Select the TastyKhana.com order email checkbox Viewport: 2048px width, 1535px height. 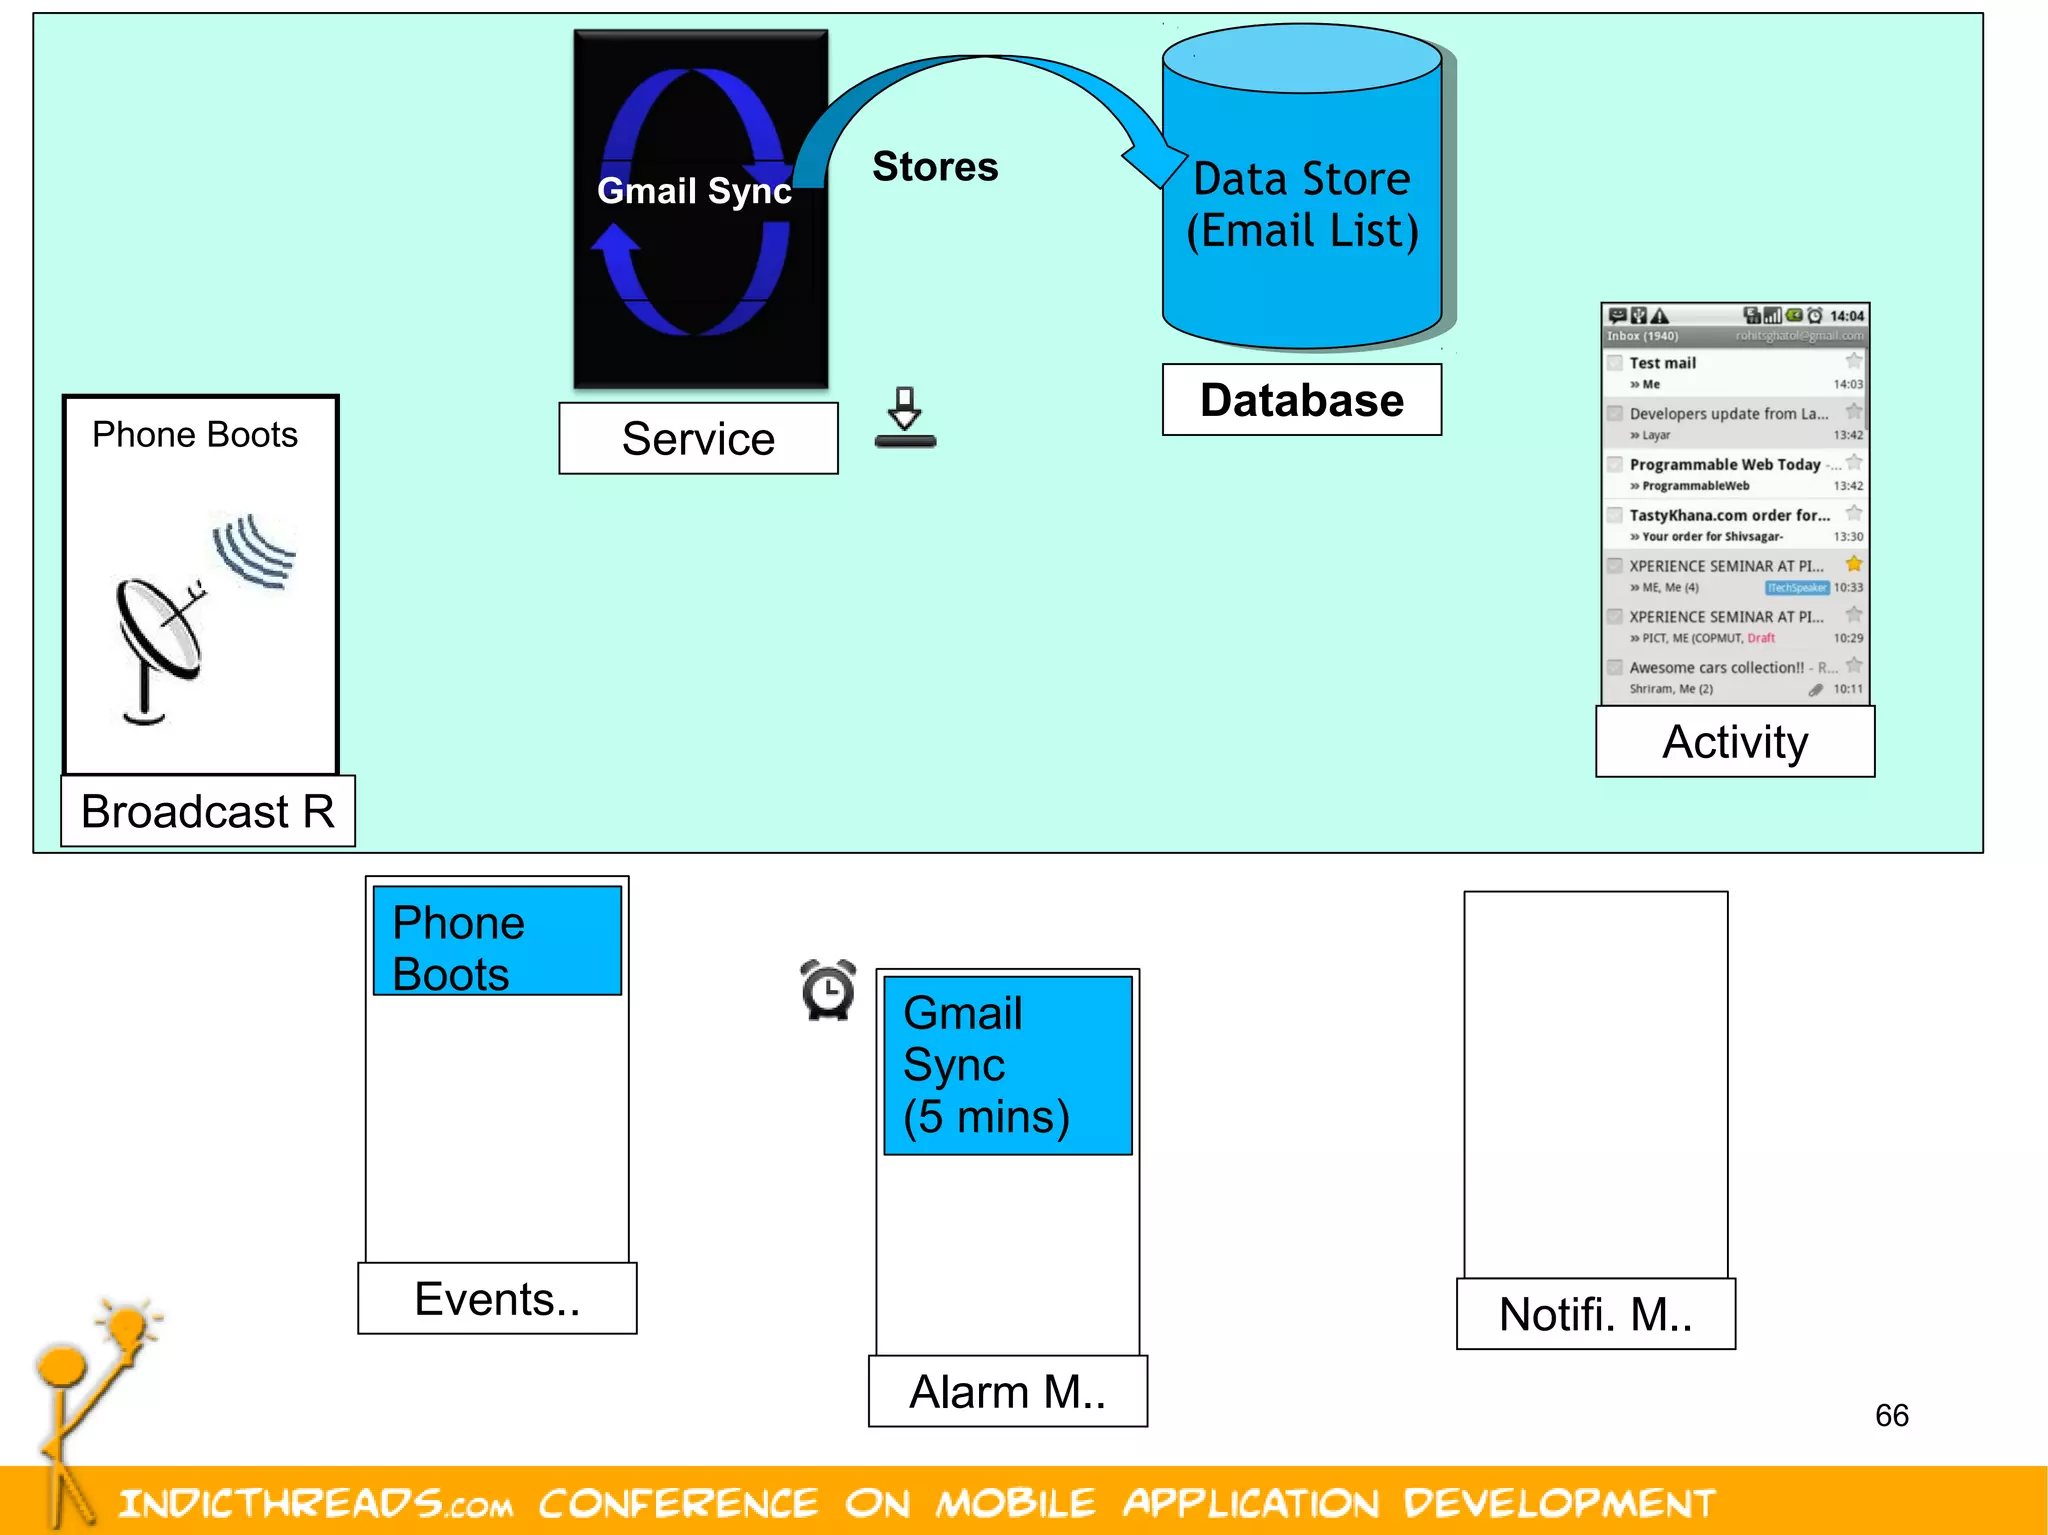(x=1615, y=515)
